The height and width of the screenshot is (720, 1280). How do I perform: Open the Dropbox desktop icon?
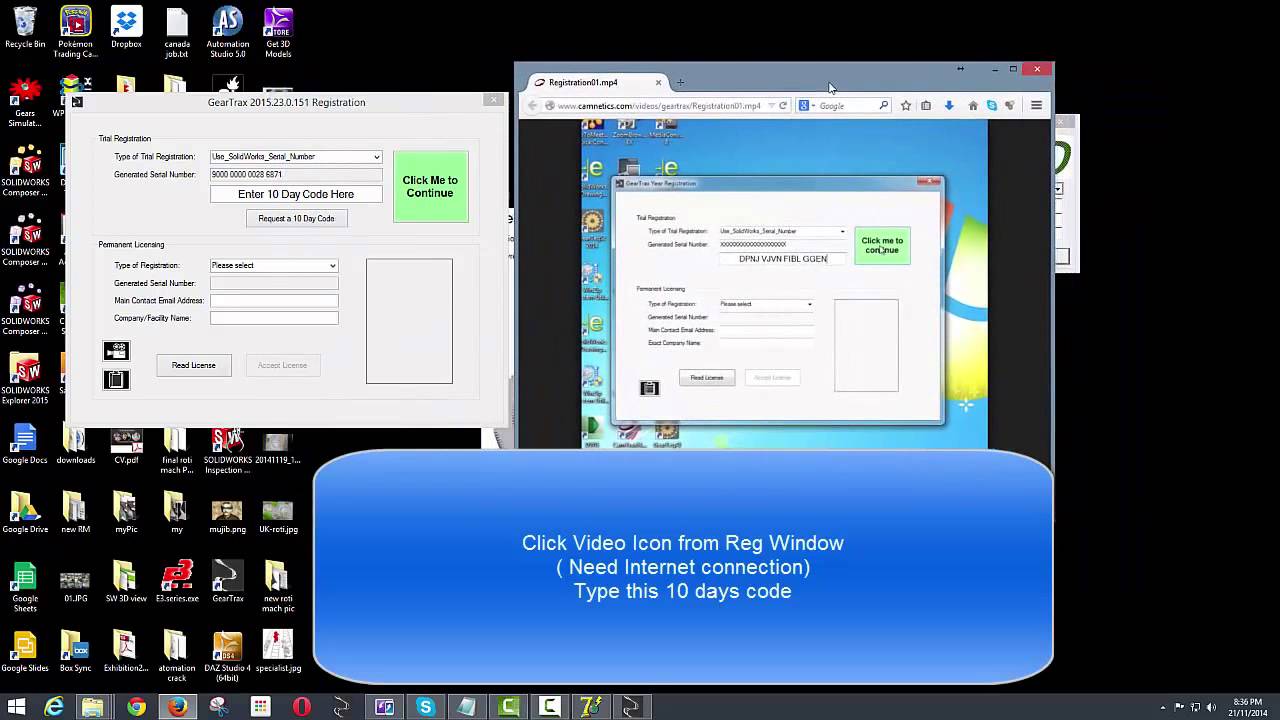(126, 27)
